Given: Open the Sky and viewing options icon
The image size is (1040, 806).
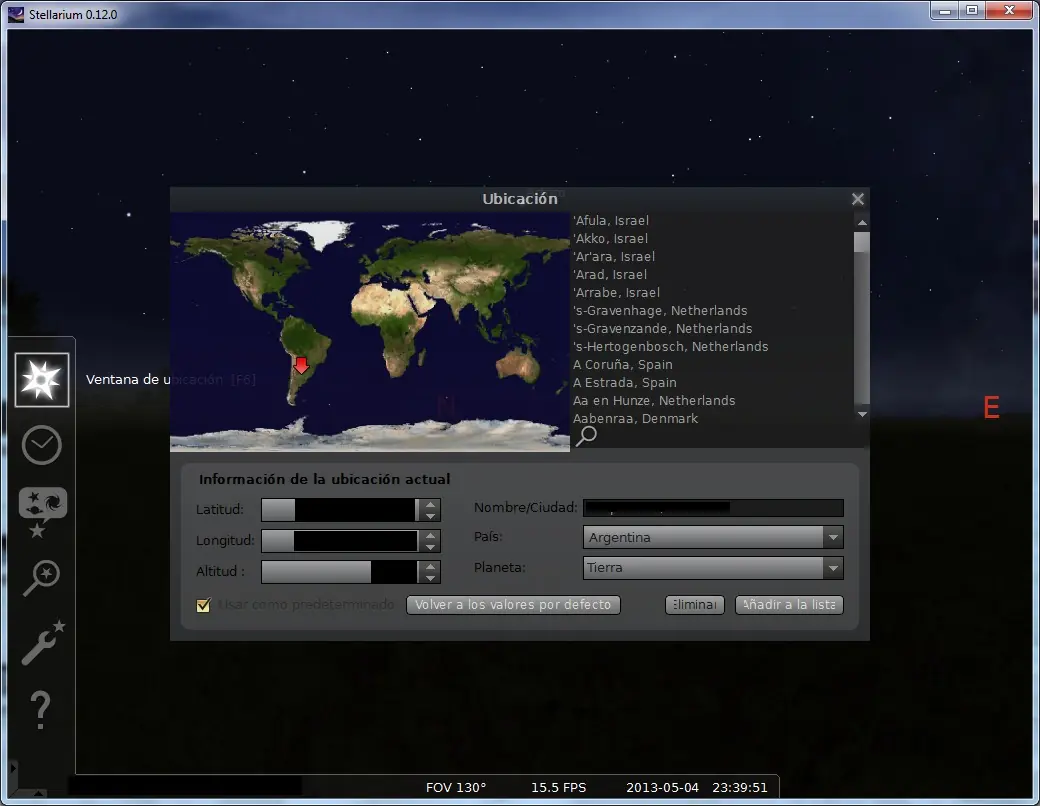Looking at the screenshot, I should point(42,512).
